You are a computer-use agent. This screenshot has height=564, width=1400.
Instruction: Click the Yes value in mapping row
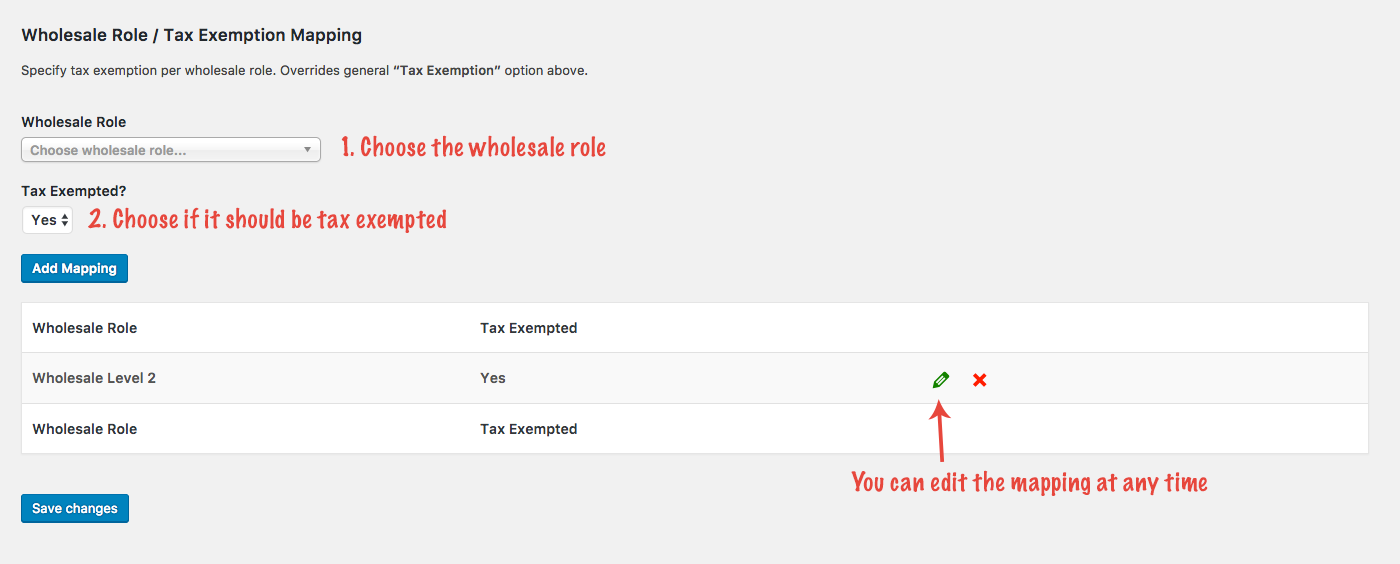pos(493,378)
